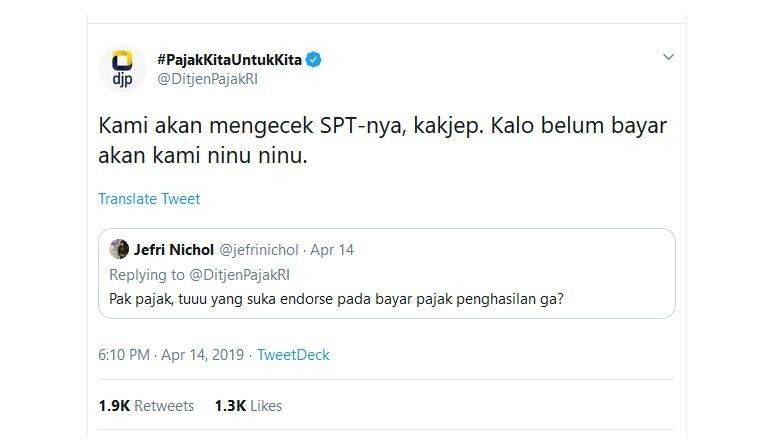
Task: Click the Likes label text
Action: [x=266, y=406]
